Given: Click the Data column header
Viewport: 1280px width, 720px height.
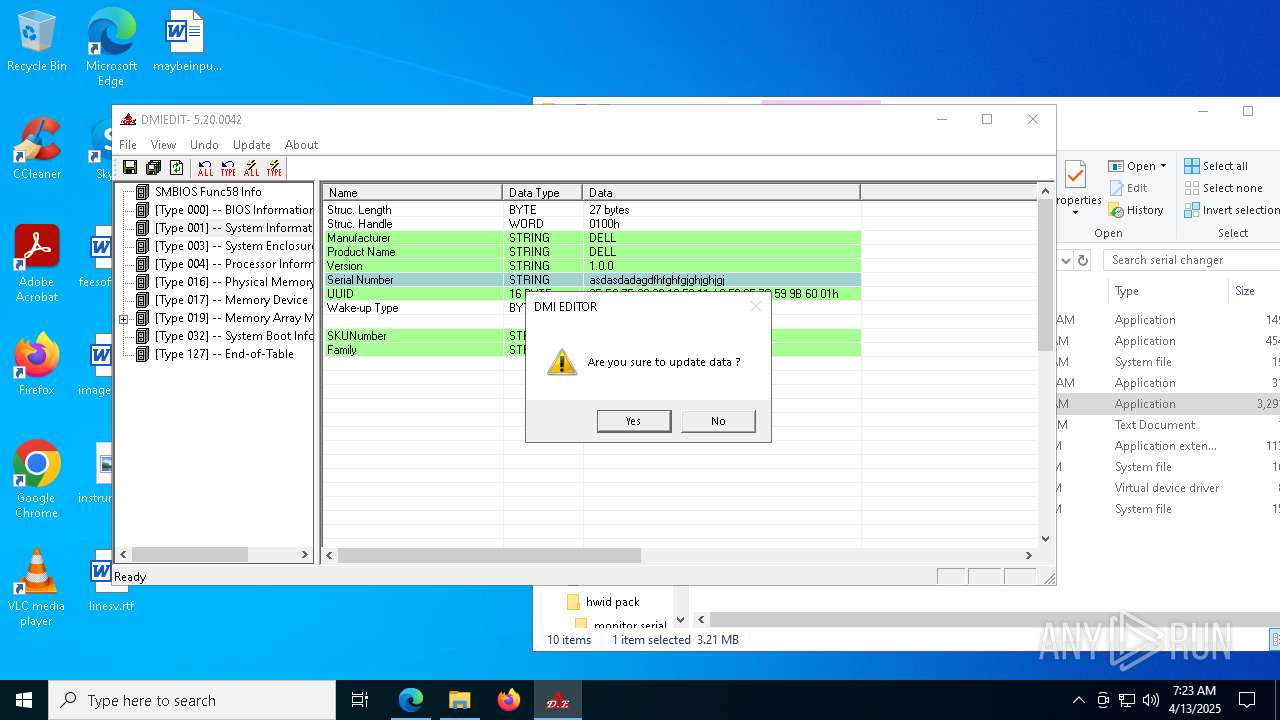Looking at the screenshot, I should (x=721, y=192).
